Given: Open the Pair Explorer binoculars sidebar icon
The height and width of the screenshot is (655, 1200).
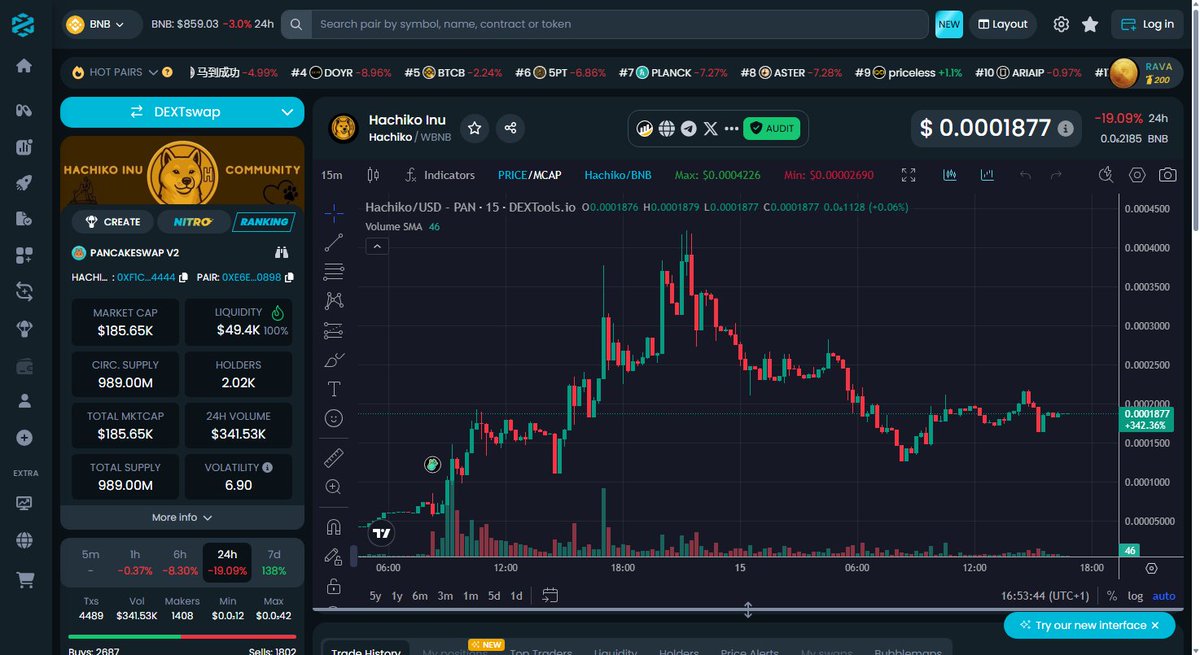Looking at the screenshot, I should [24, 109].
